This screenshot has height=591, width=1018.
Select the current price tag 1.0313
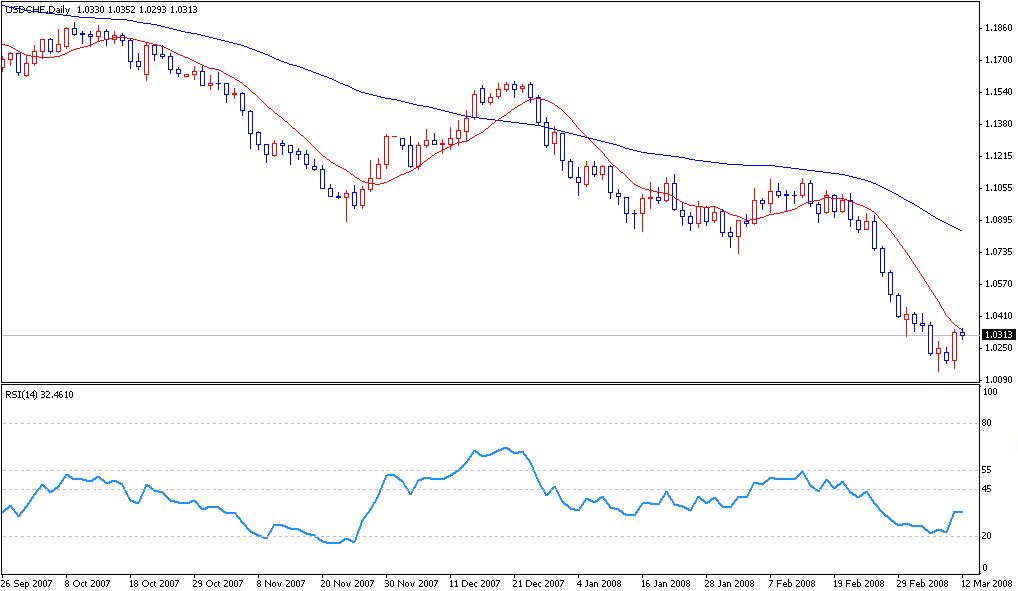click(999, 334)
